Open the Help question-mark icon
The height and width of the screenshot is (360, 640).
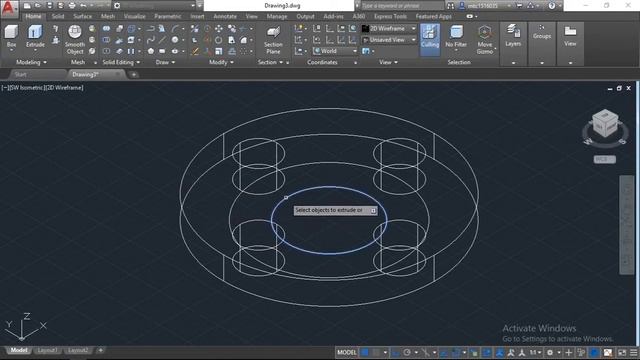(x=552, y=6)
